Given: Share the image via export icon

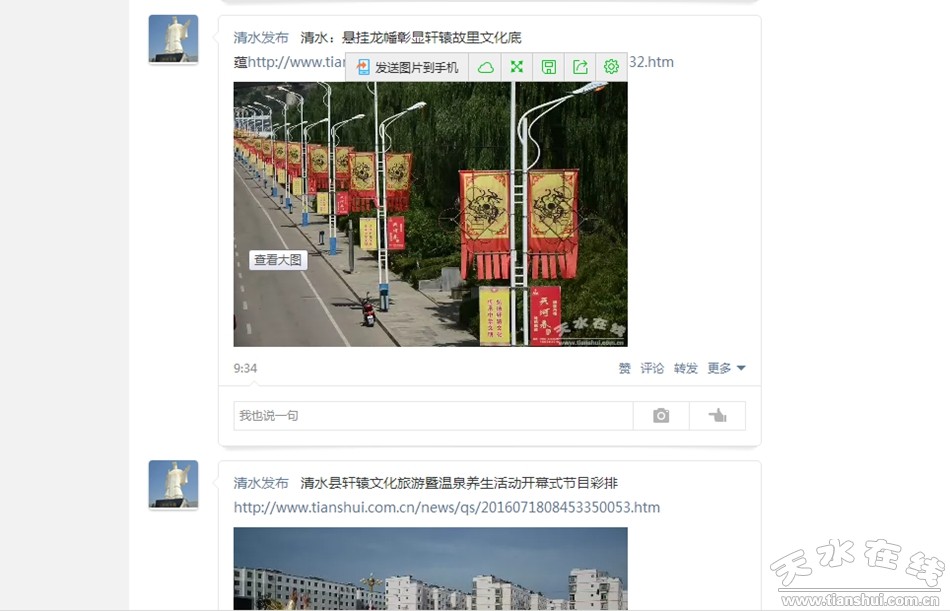Looking at the screenshot, I should [x=580, y=67].
